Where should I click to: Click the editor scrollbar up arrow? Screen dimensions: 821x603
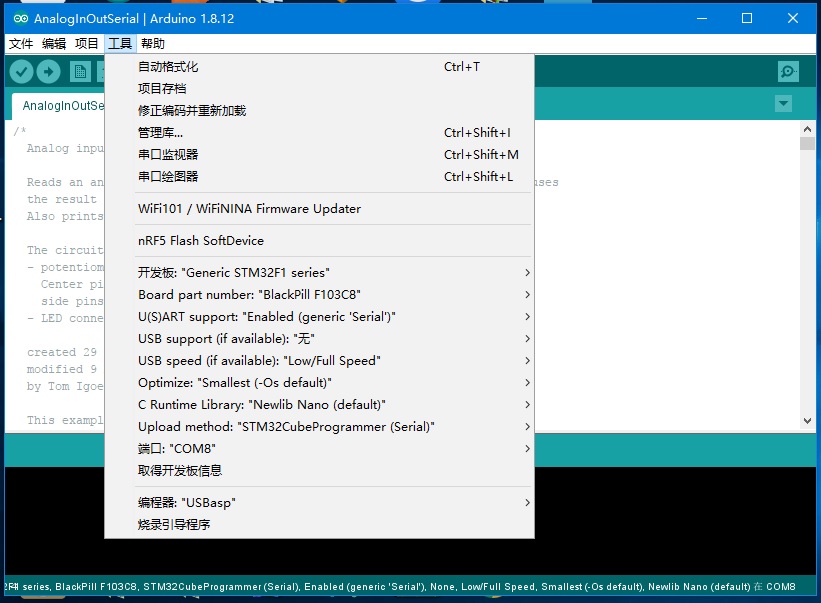(x=807, y=129)
